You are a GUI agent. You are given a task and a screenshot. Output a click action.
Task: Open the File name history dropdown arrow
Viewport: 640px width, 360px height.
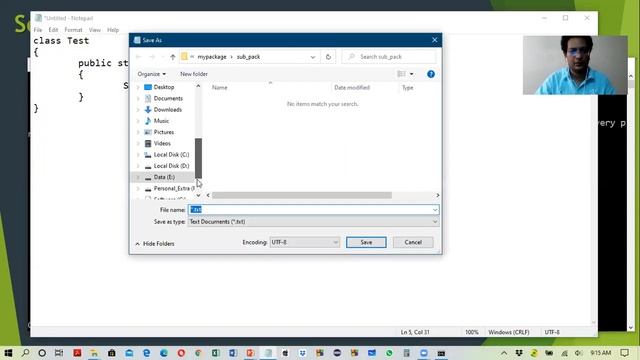[x=435, y=210]
